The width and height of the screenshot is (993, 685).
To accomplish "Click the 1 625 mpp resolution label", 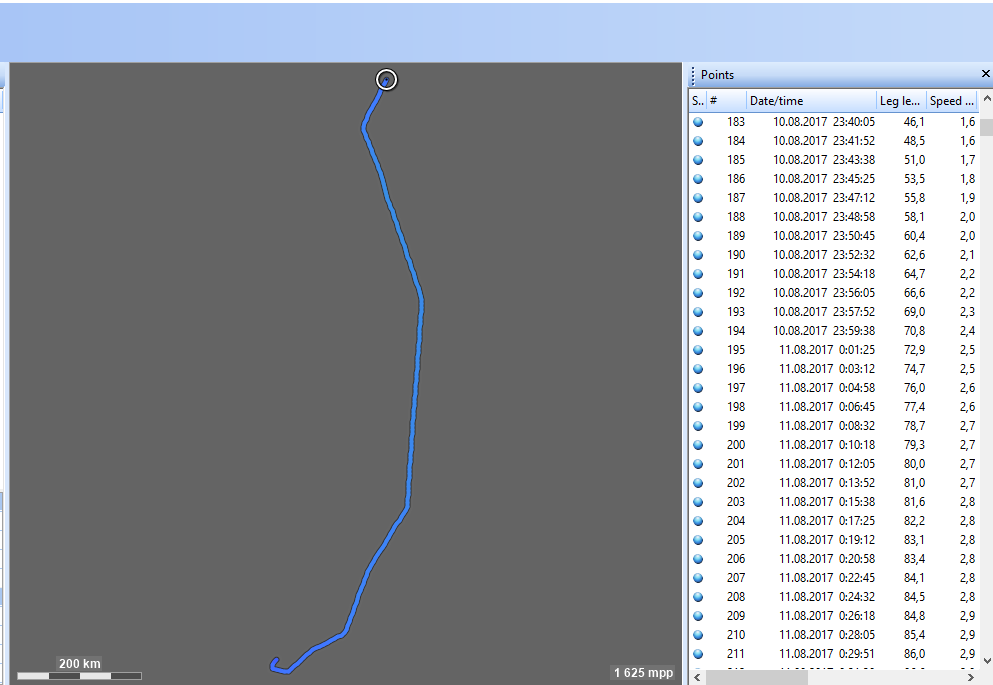I will pyautogui.click(x=643, y=673).
